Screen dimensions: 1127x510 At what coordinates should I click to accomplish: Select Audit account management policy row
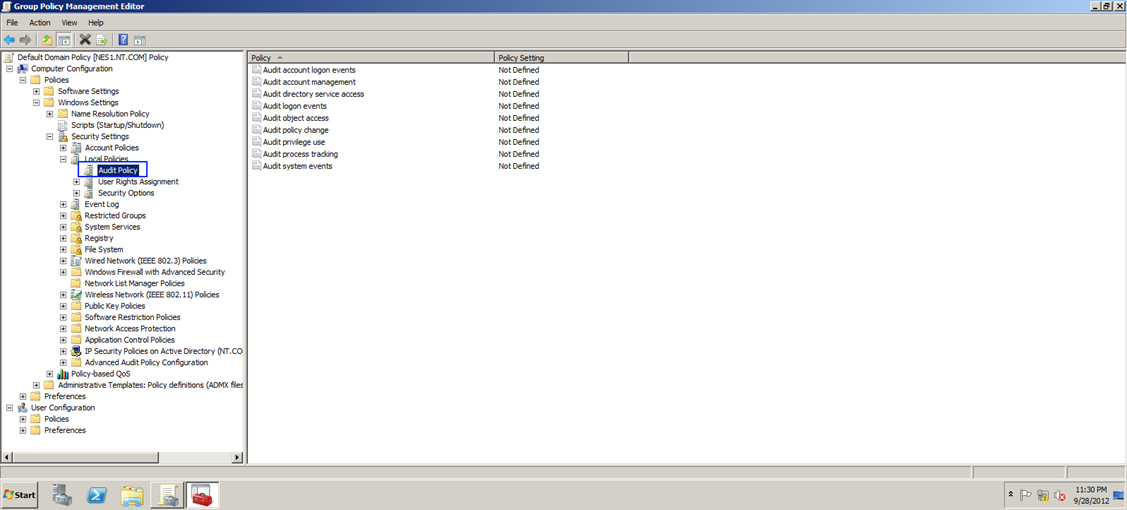click(x=310, y=82)
